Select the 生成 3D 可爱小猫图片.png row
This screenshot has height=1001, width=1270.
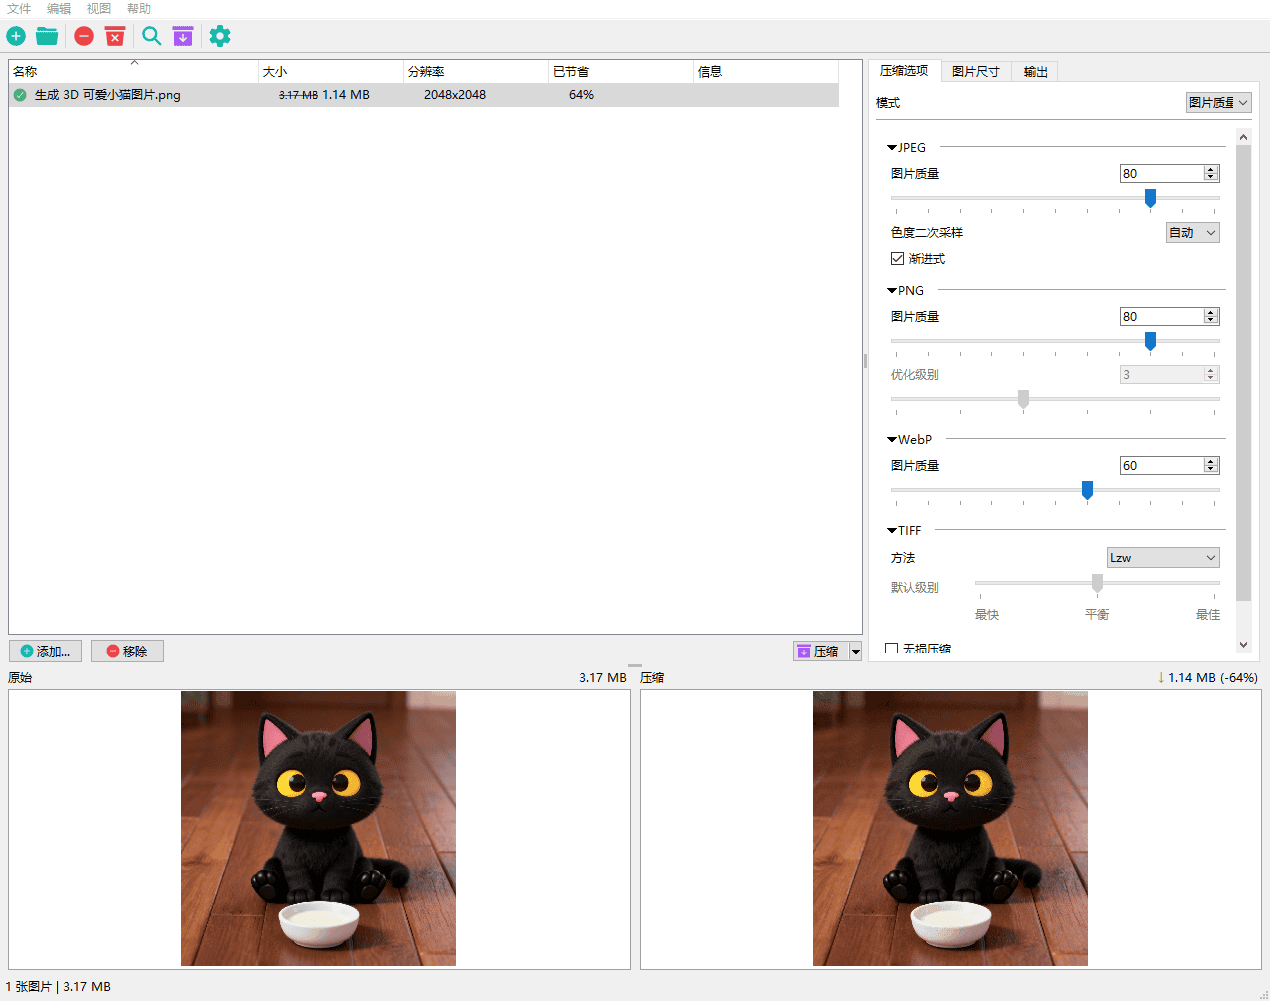[x=108, y=95]
